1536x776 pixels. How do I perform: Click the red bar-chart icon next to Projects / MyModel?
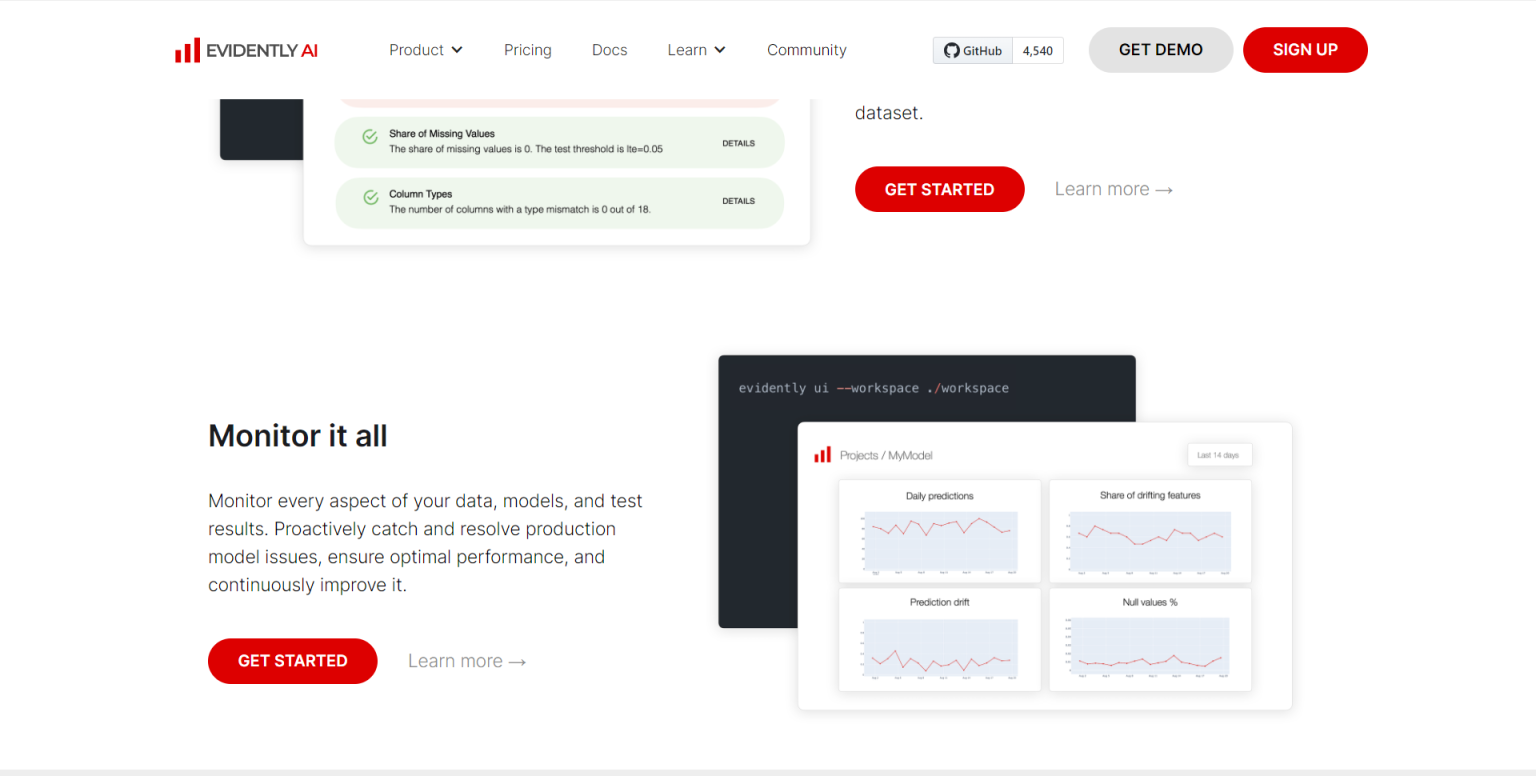click(x=822, y=455)
